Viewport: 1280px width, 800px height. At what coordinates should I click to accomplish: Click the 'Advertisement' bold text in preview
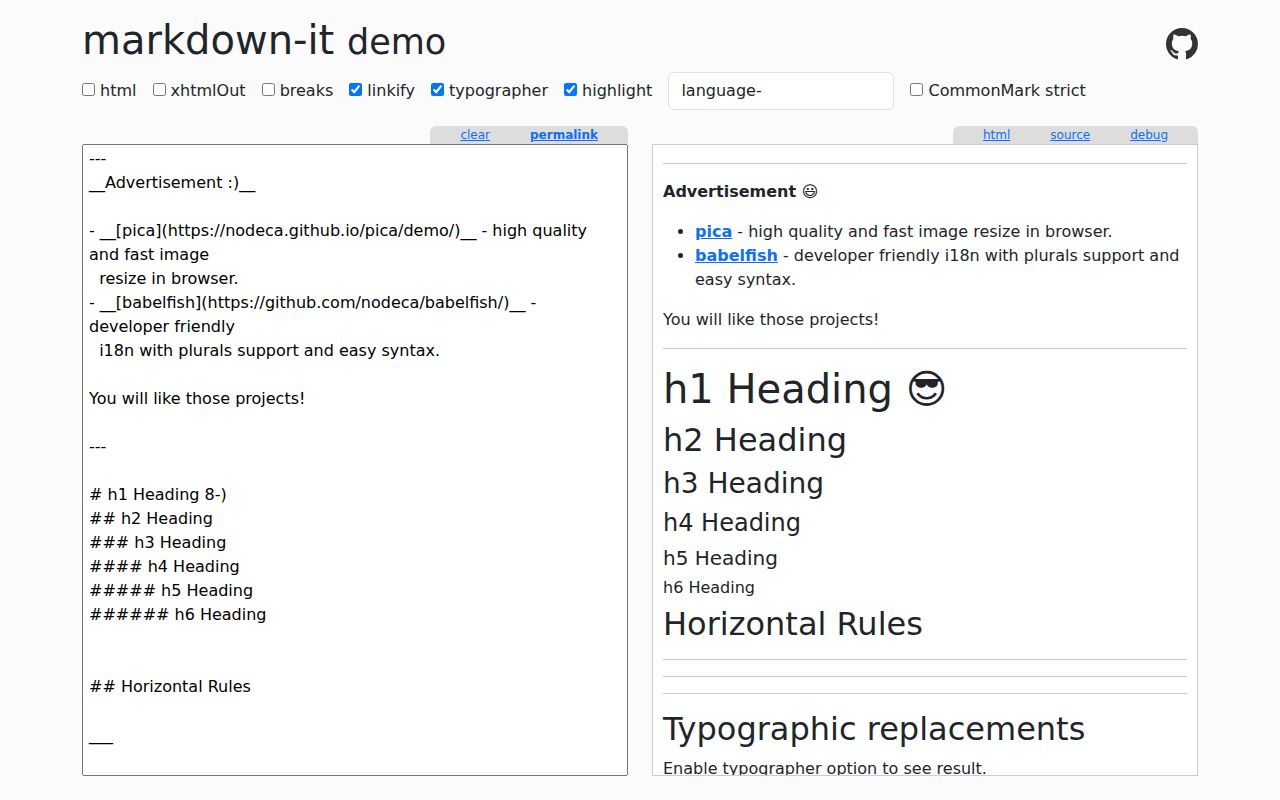(x=730, y=191)
